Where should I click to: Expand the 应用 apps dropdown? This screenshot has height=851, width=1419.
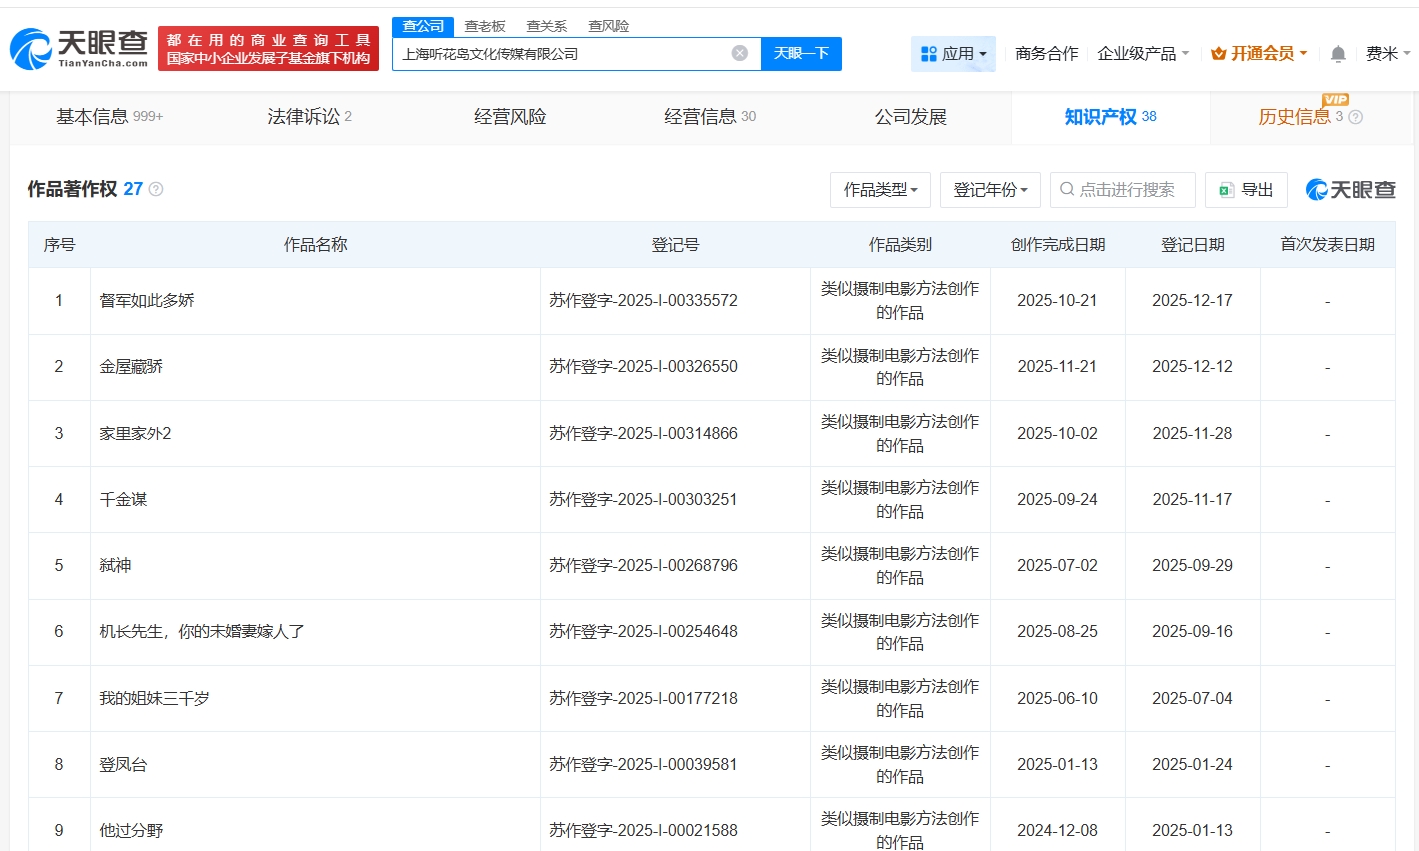pos(953,54)
